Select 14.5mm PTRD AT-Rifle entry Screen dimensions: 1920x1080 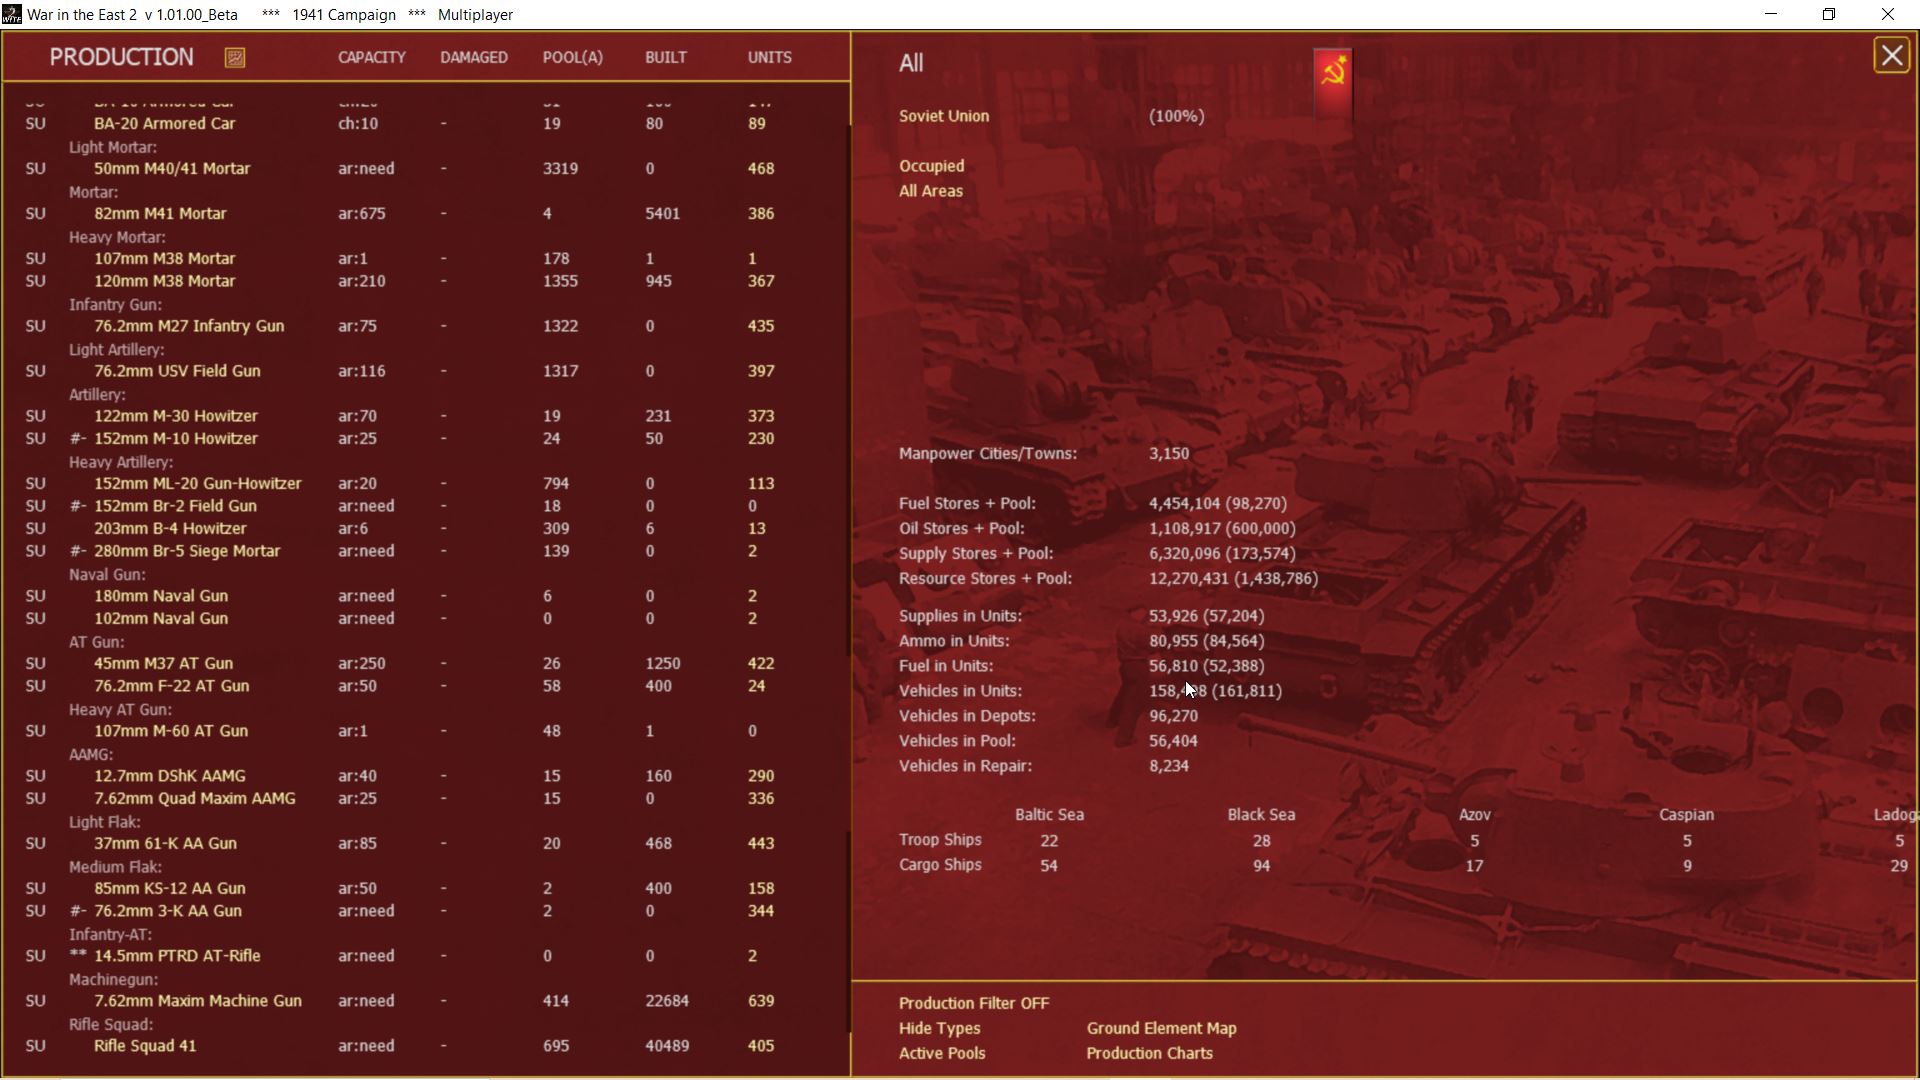pyautogui.click(x=177, y=956)
